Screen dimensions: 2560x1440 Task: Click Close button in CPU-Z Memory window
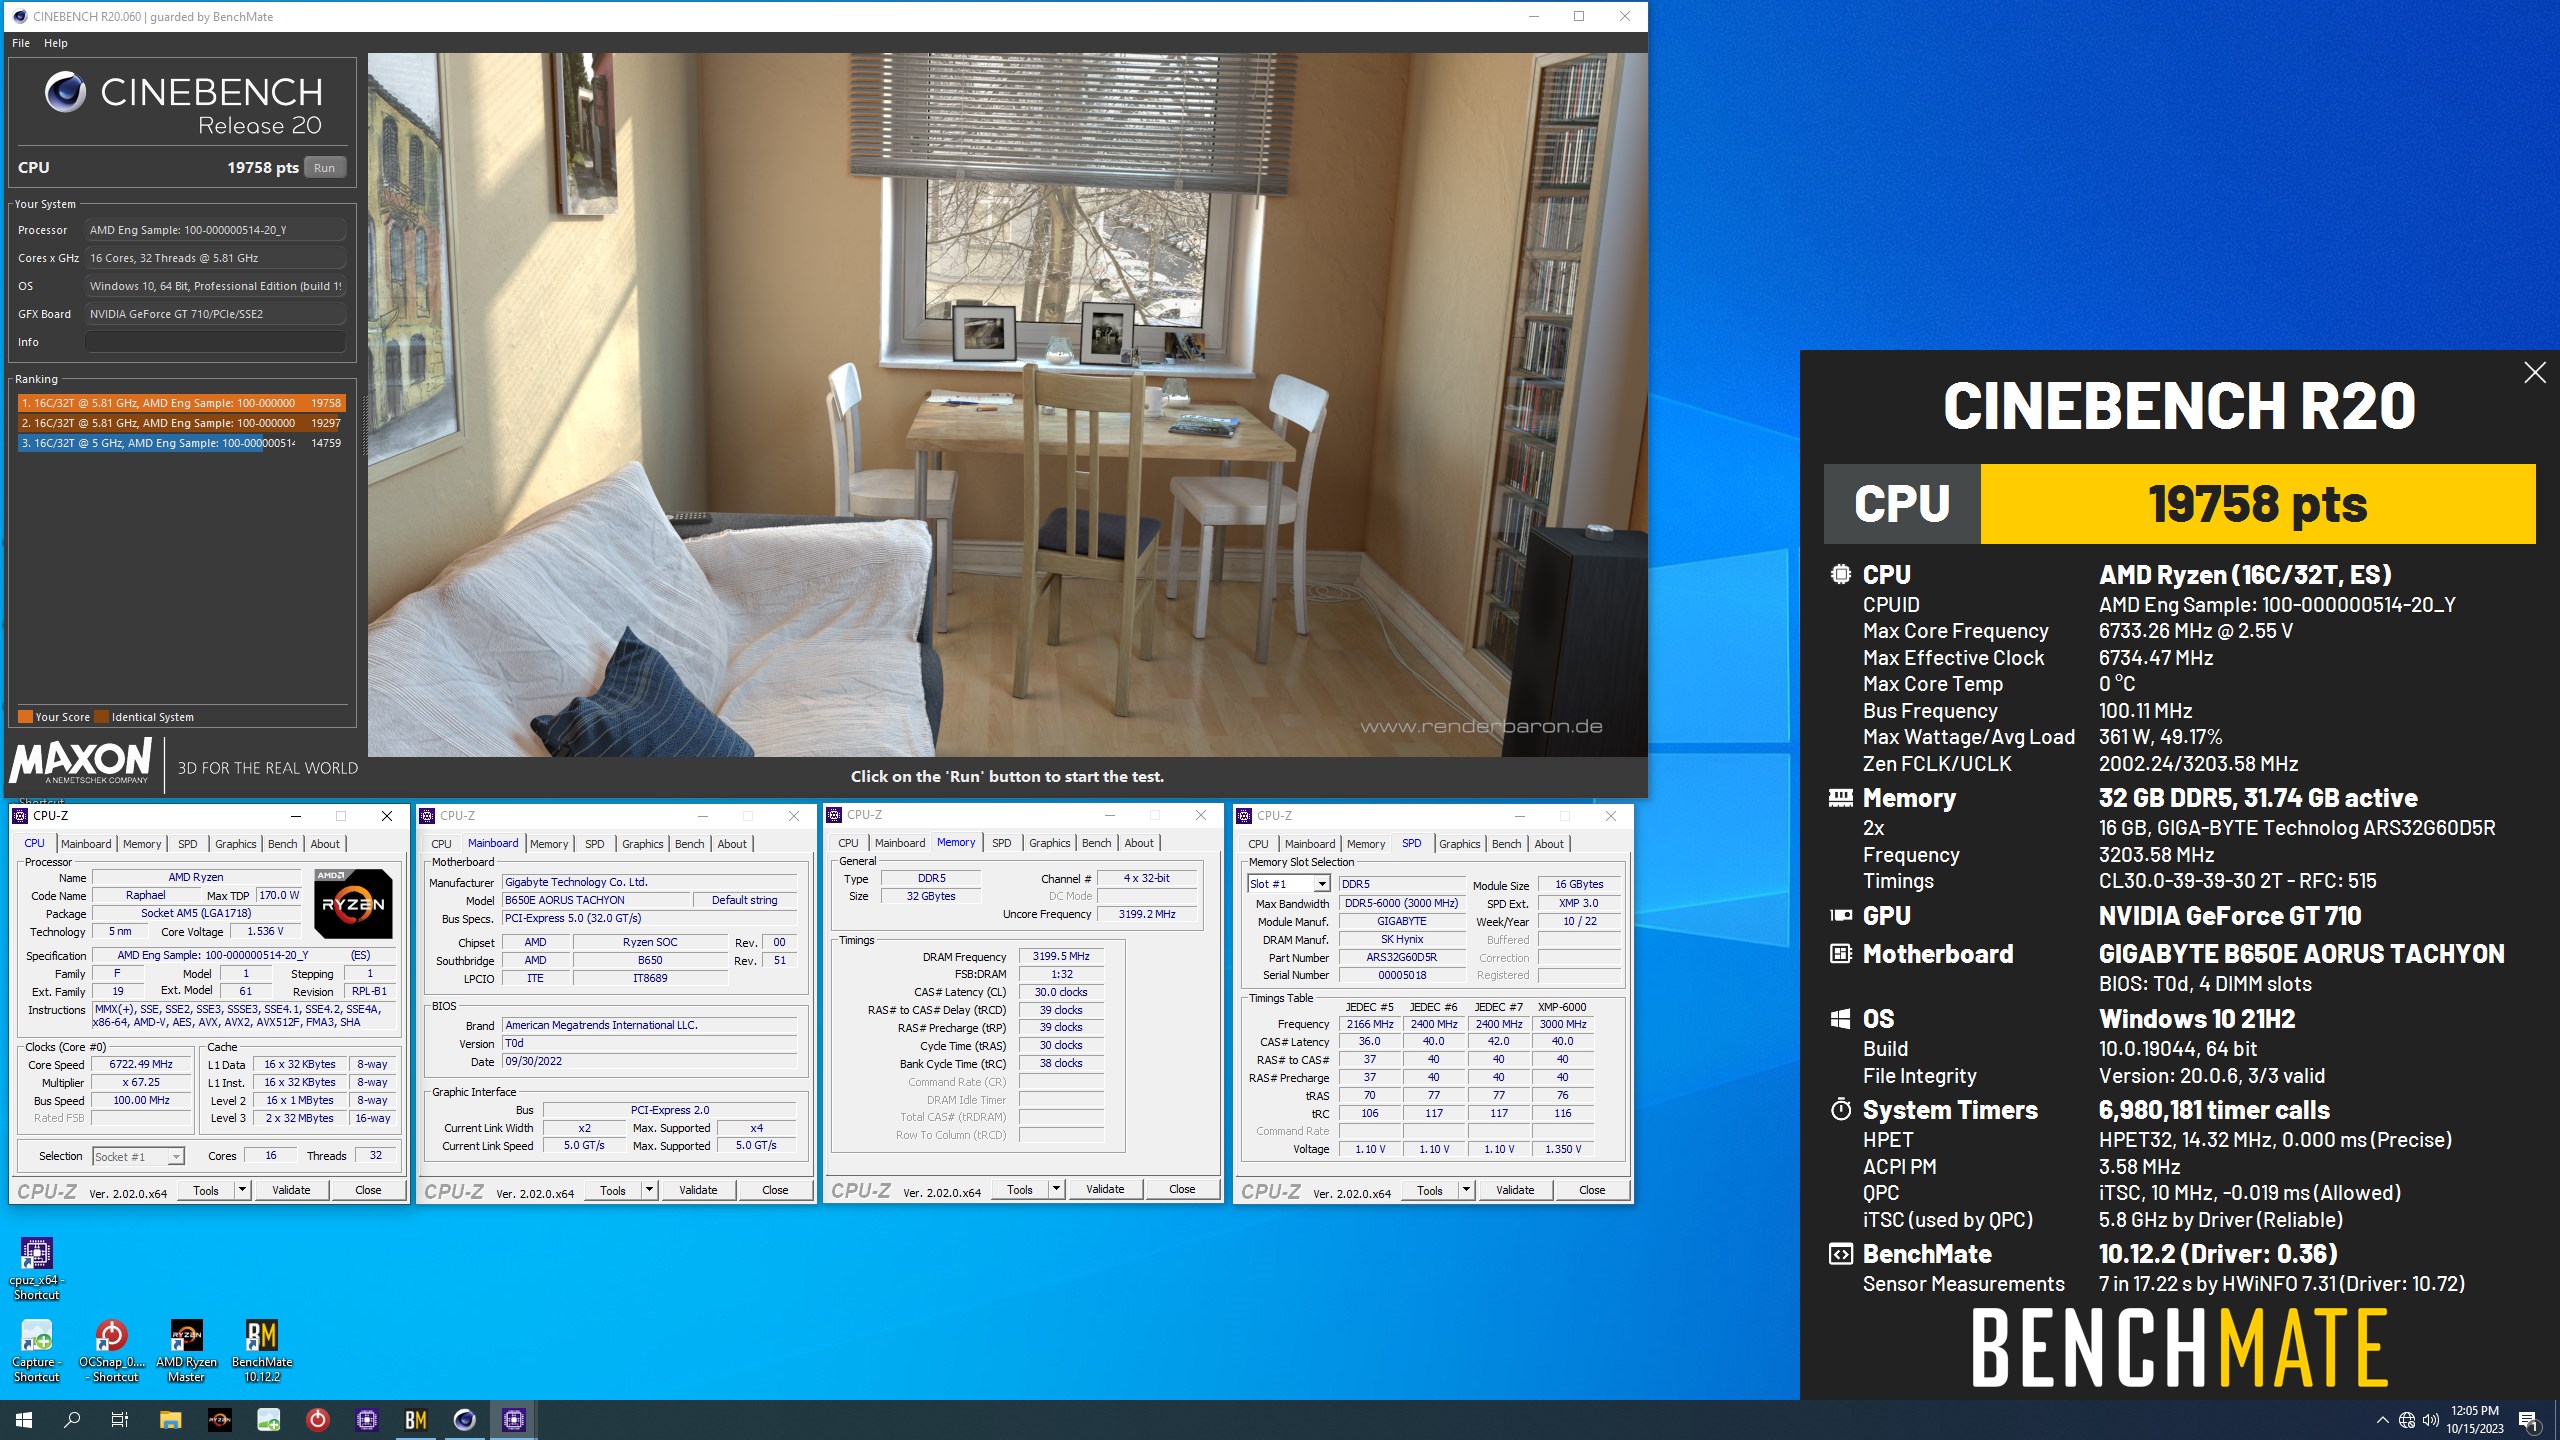coord(1182,1189)
